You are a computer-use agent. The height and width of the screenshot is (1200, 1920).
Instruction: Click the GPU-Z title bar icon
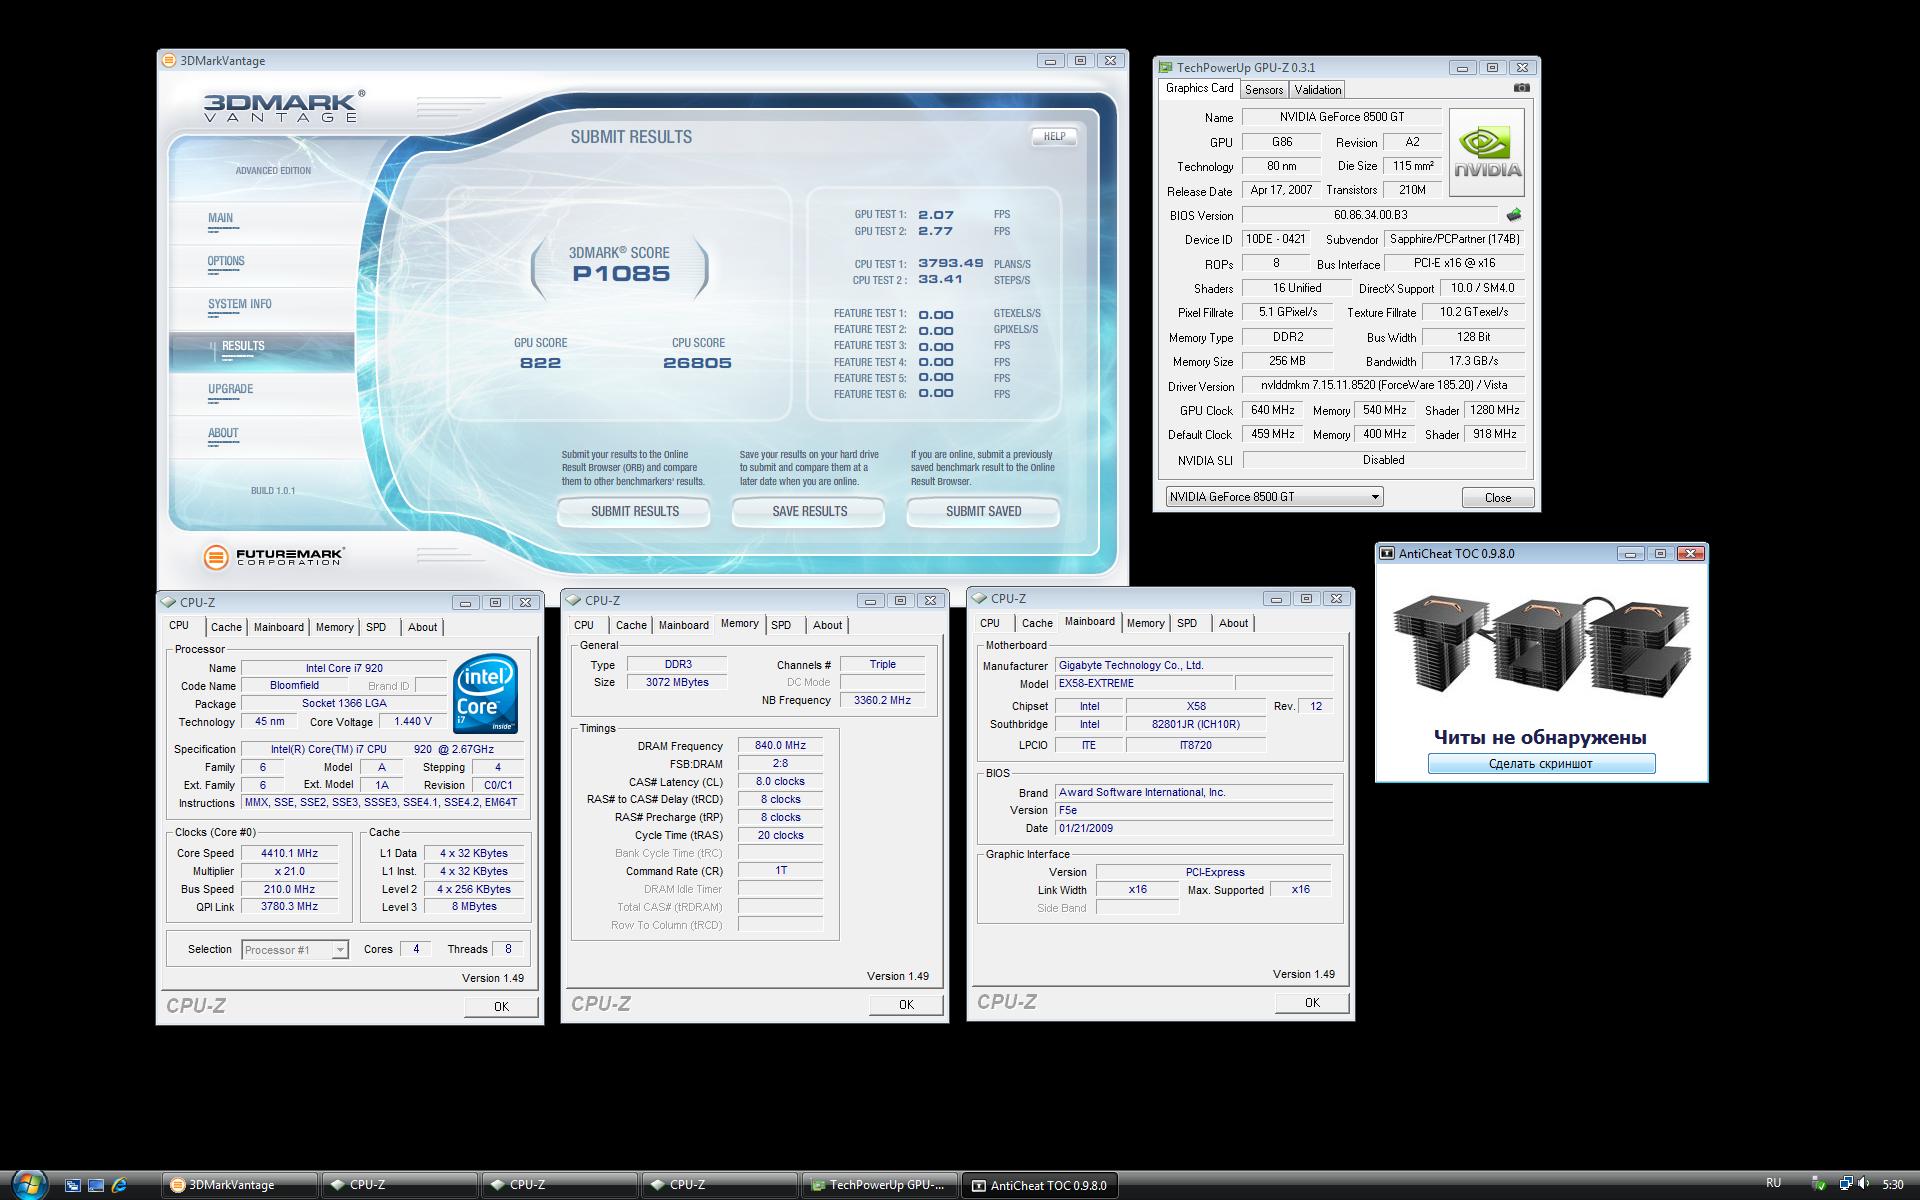pyautogui.click(x=1165, y=68)
